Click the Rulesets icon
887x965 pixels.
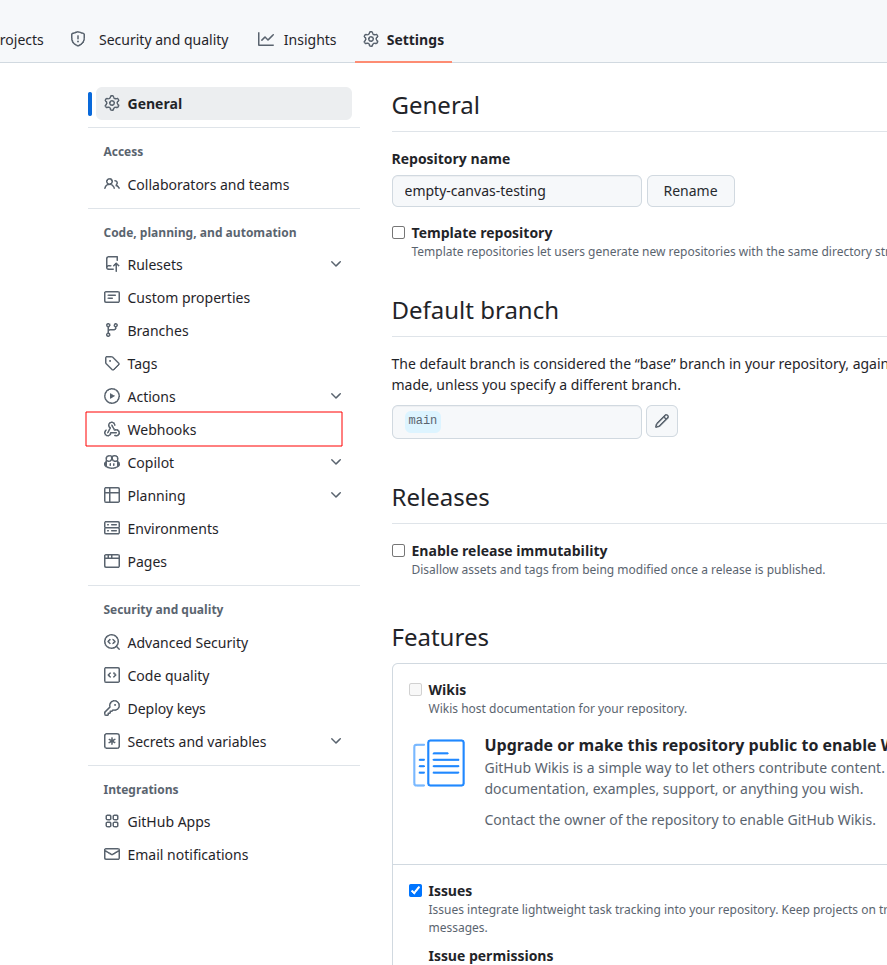click(x=111, y=265)
